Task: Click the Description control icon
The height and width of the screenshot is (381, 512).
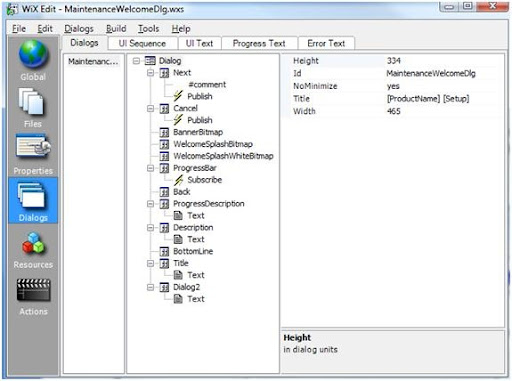Action: pos(164,228)
